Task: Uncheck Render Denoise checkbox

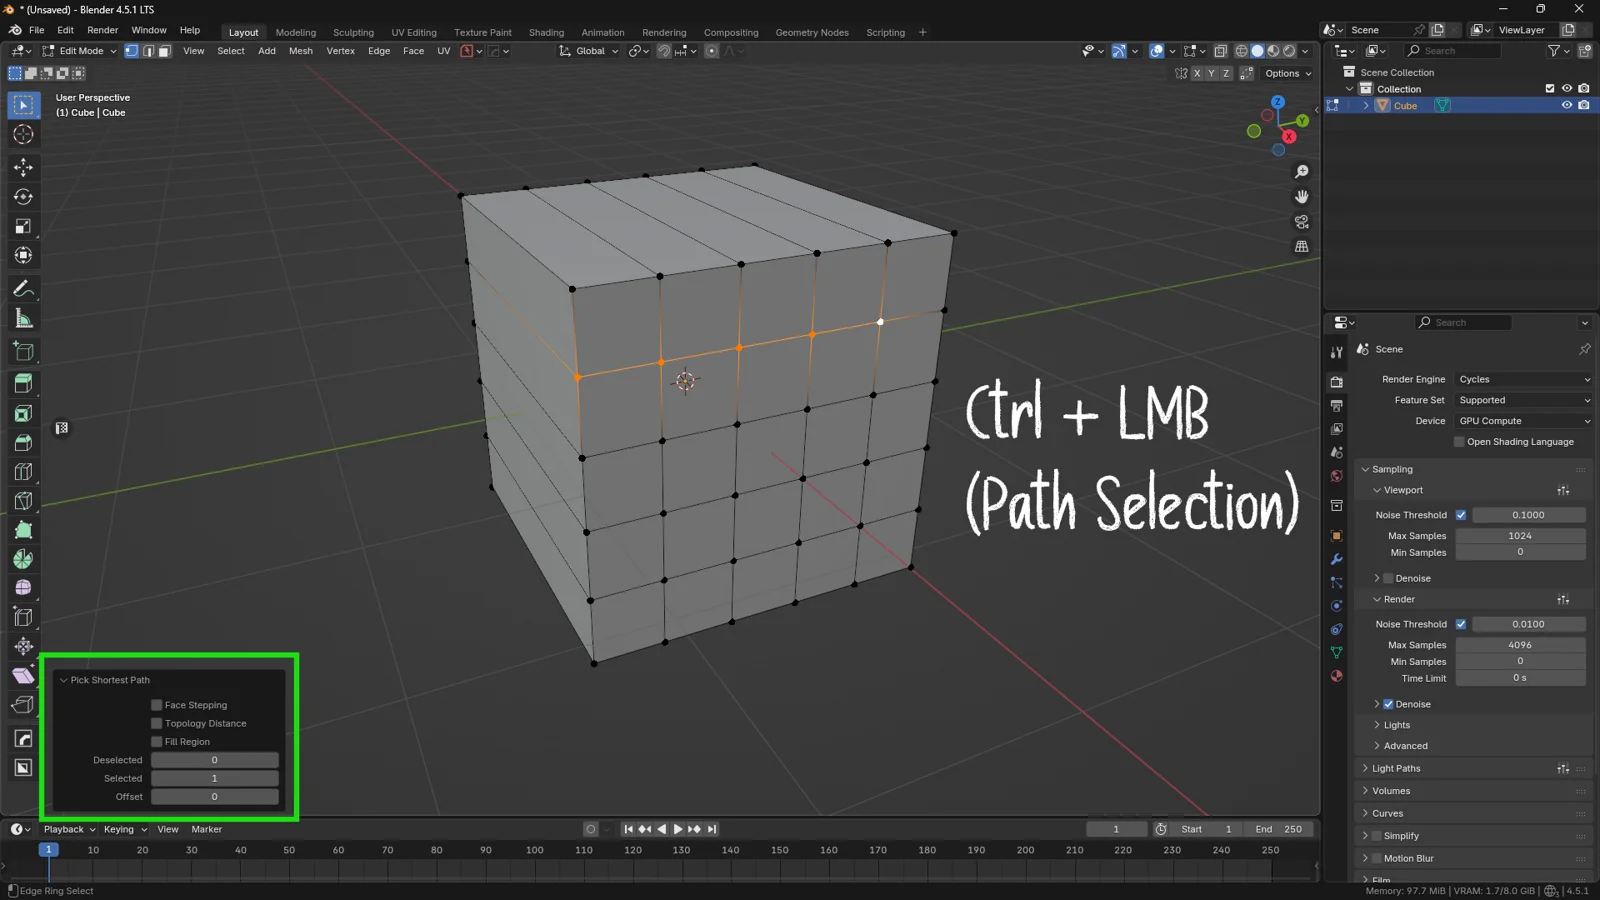Action: 1388,704
